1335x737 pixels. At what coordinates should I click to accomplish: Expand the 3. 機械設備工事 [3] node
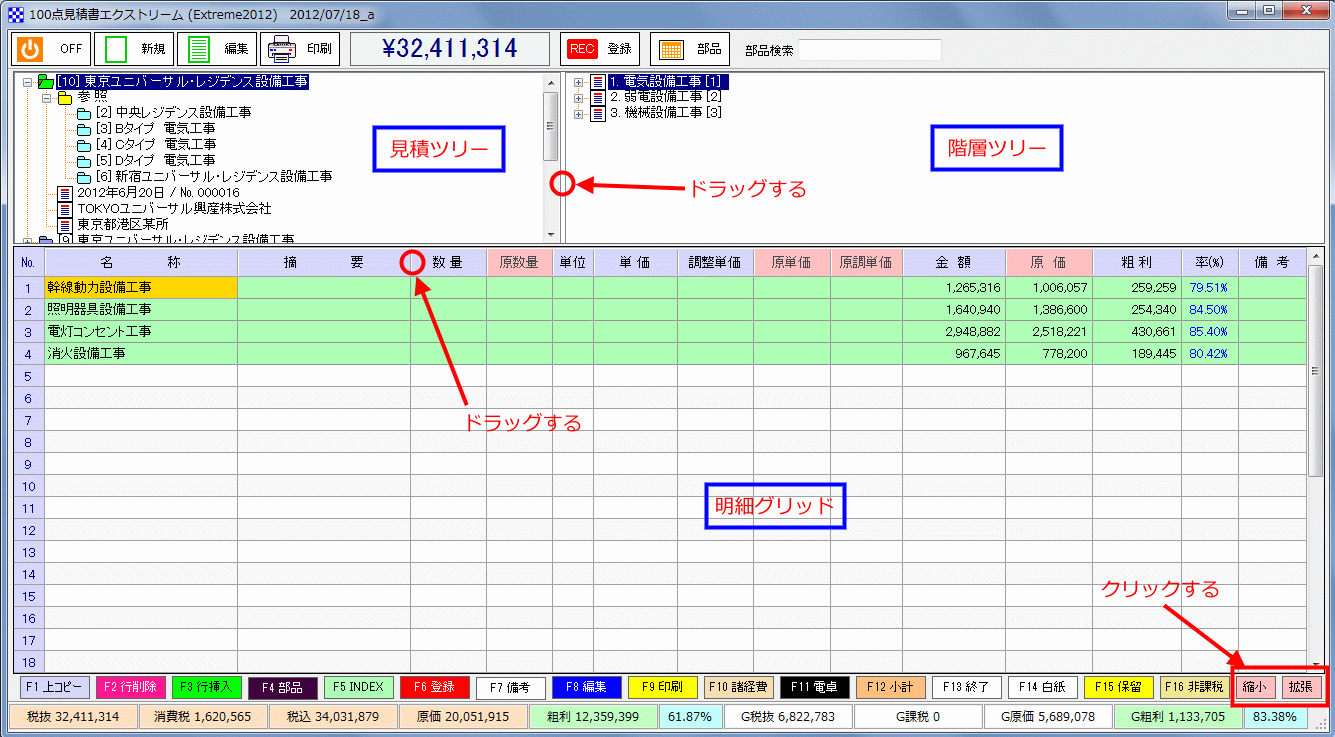coord(577,112)
